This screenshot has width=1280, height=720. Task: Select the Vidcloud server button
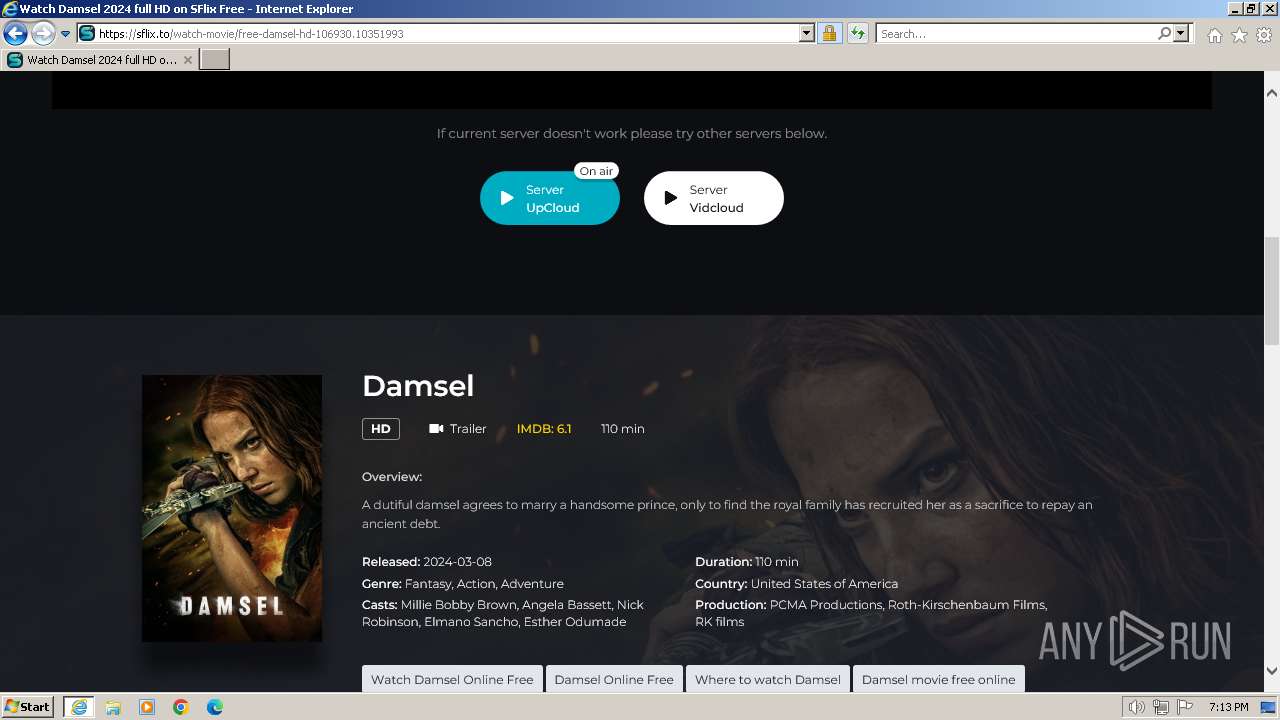click(714, 198)
